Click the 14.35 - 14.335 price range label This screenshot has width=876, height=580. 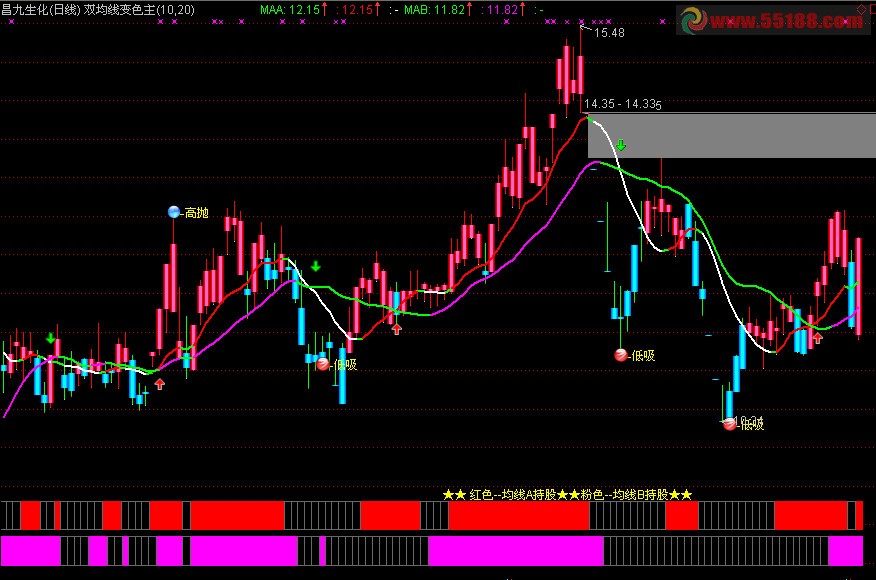coord(622,104)
